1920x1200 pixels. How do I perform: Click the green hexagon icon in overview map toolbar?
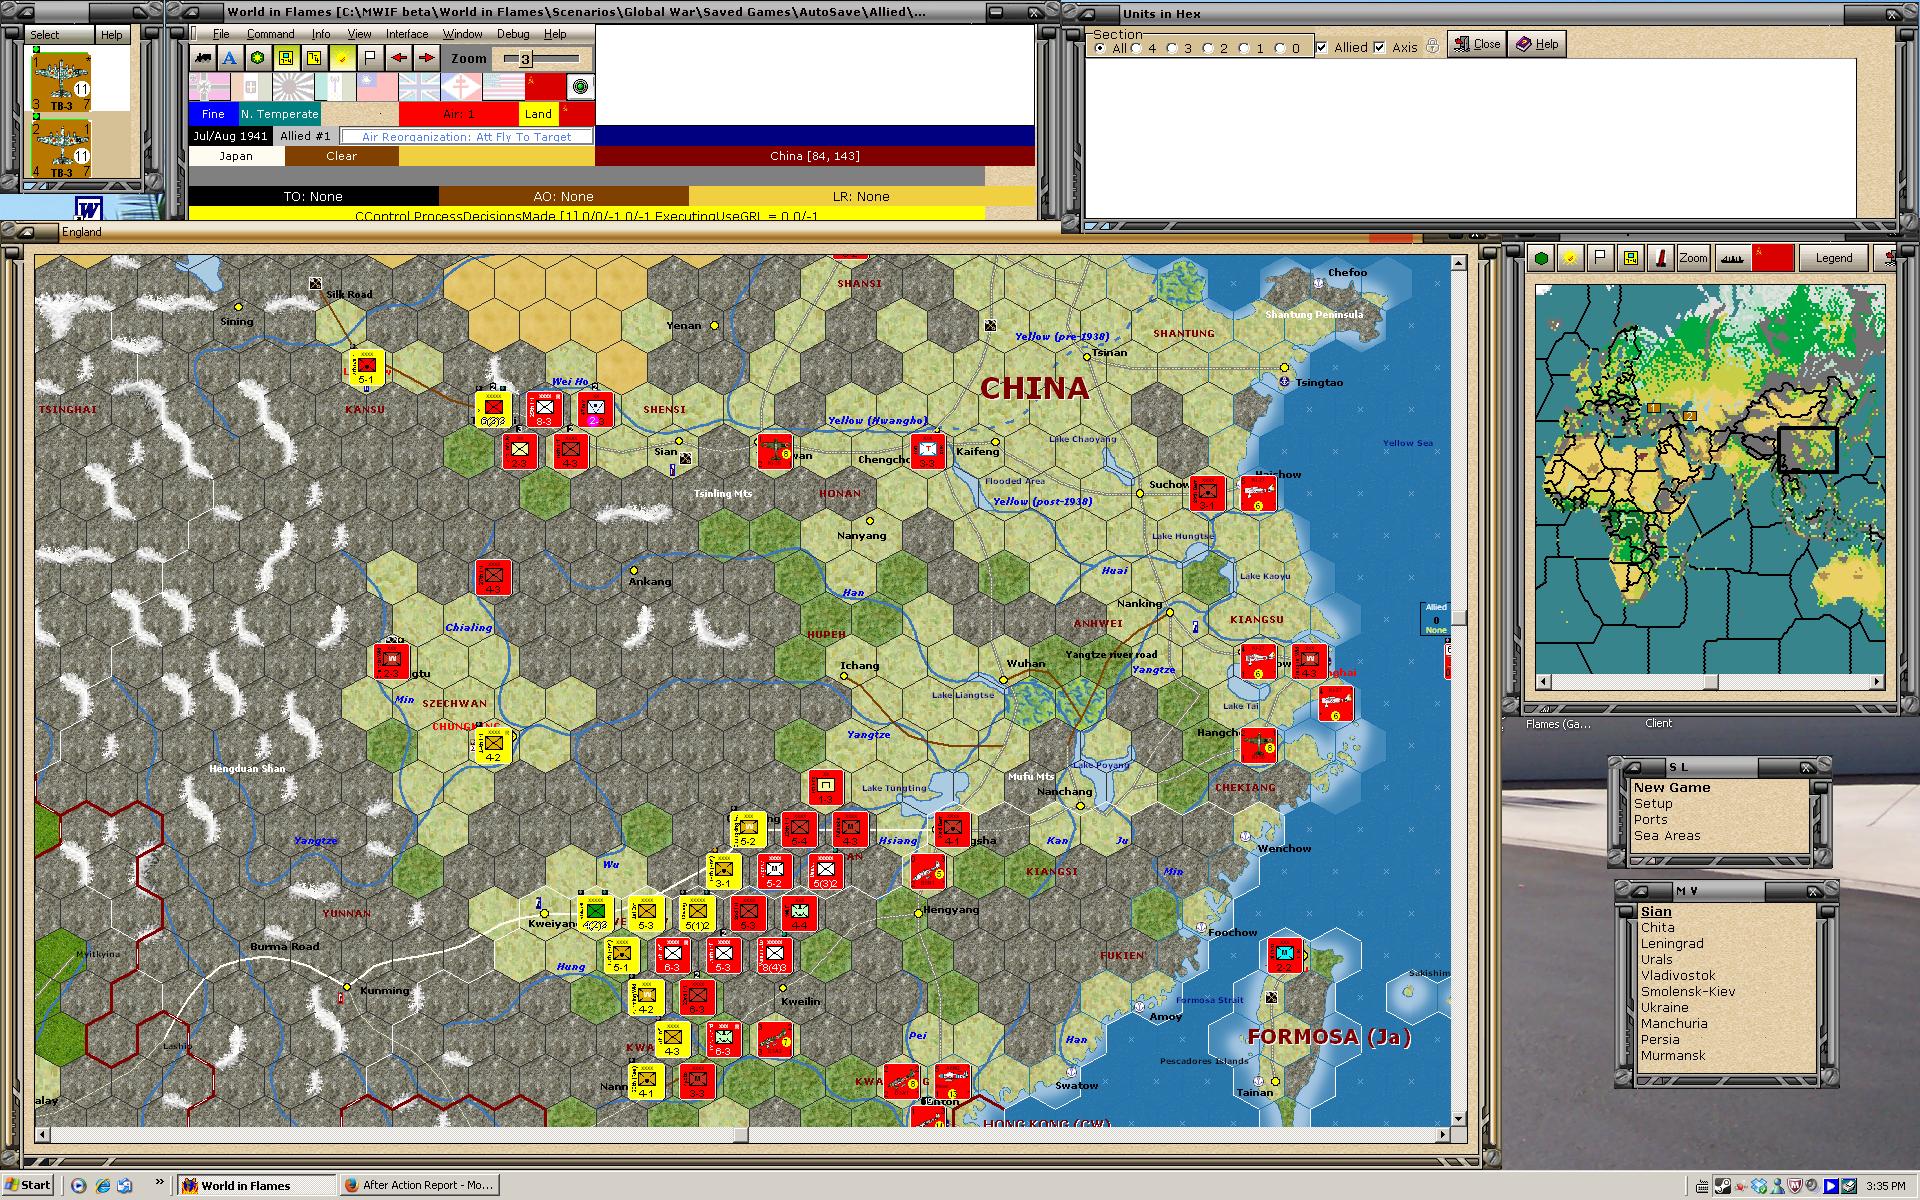[x=1542, y=258]
